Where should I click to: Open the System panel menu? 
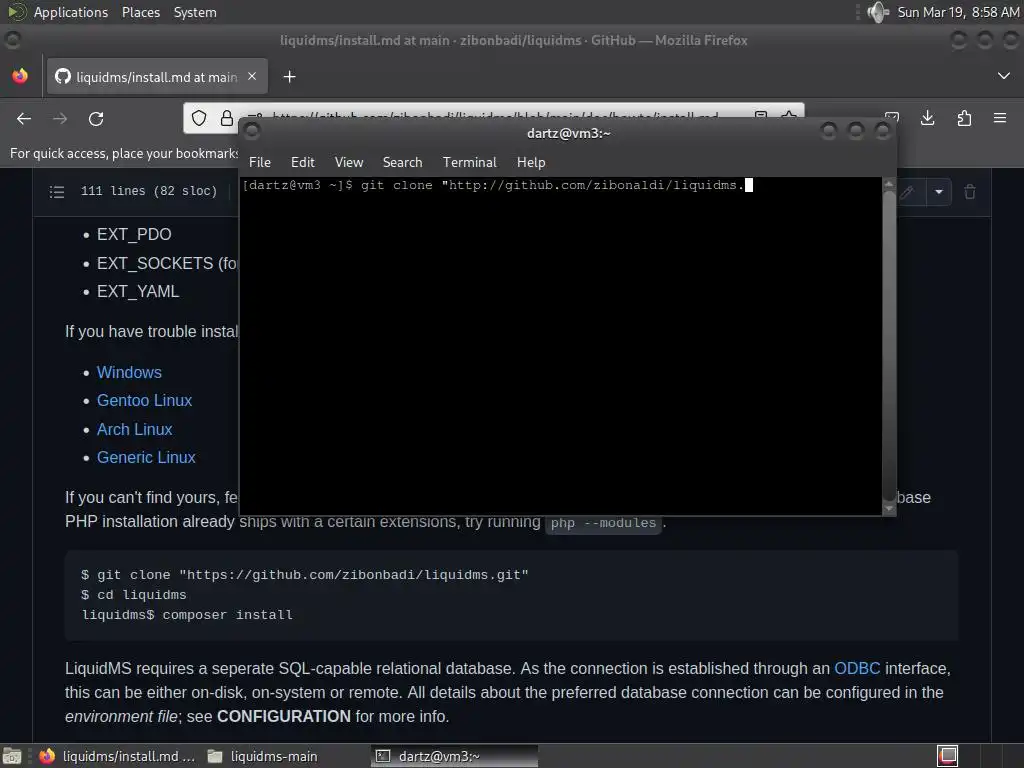point(195,12)
